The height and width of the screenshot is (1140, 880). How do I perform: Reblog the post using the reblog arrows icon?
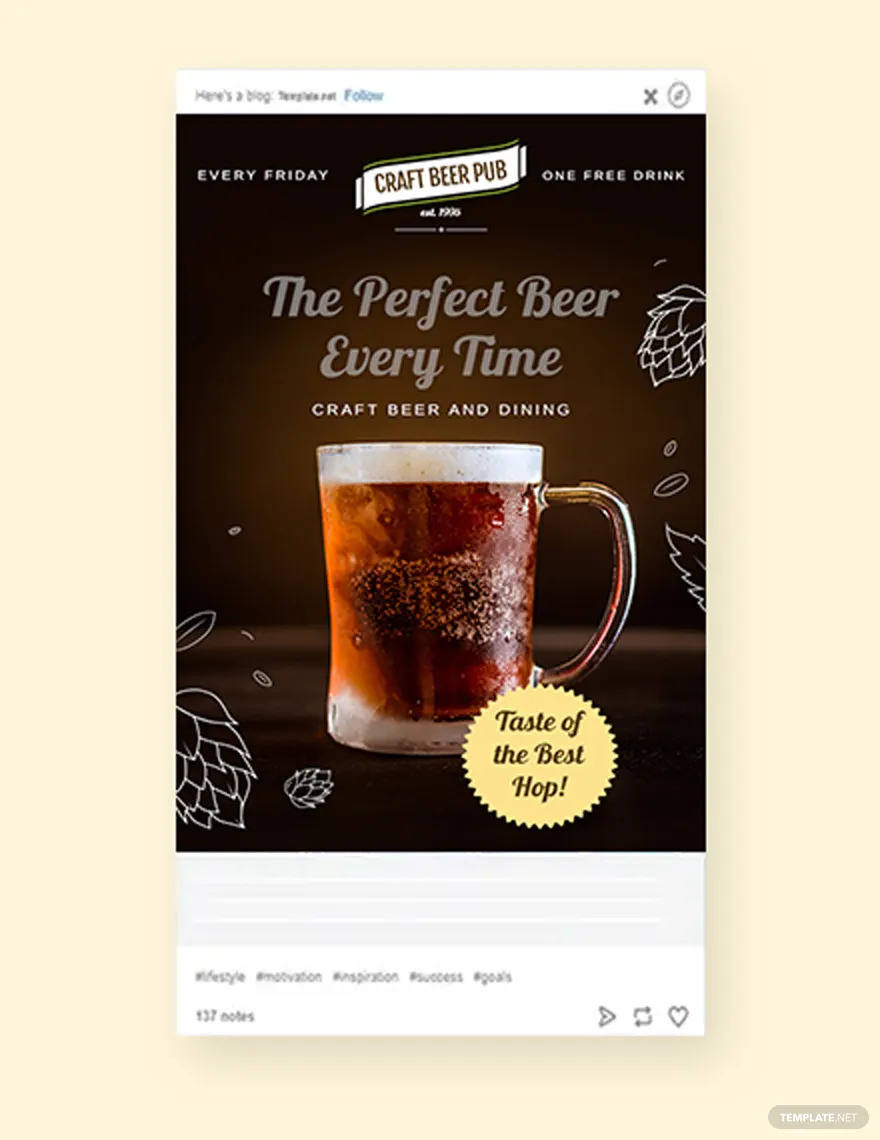(642, 1016)
